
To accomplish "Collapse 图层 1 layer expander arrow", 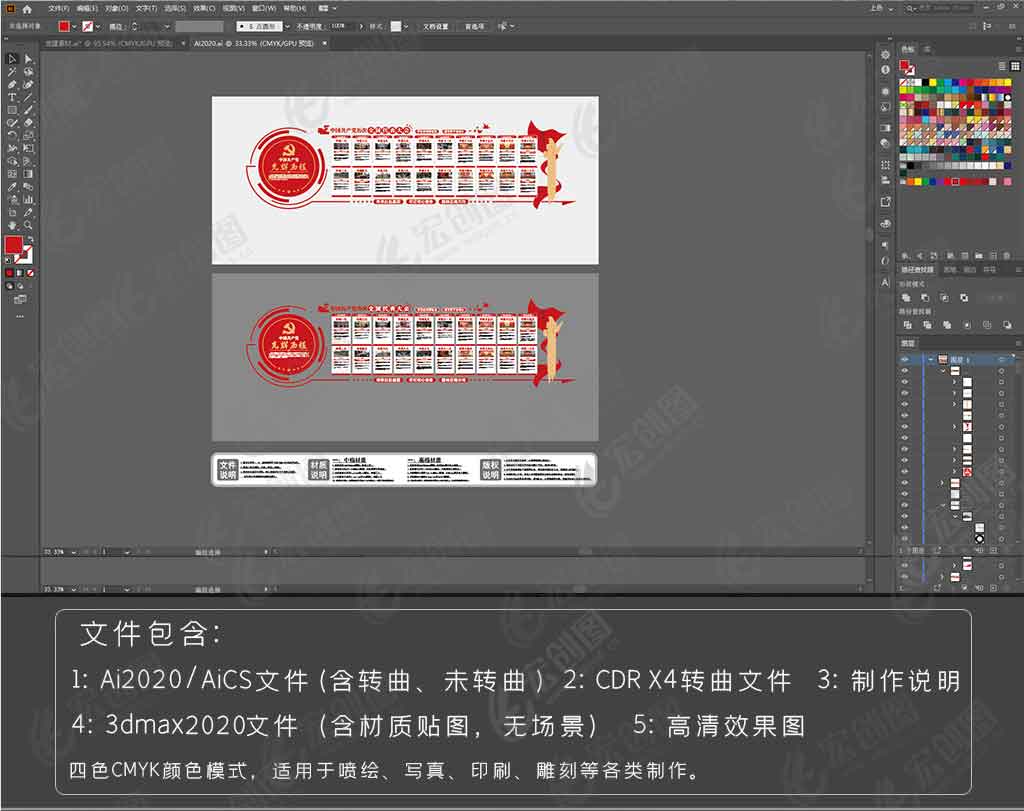I will (931, 359).
